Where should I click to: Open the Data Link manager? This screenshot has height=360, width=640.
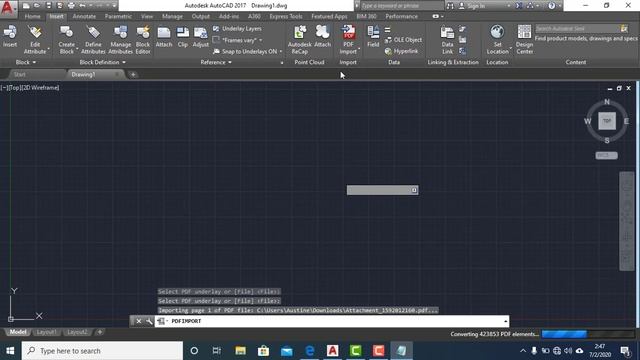[x=447, y=40]
